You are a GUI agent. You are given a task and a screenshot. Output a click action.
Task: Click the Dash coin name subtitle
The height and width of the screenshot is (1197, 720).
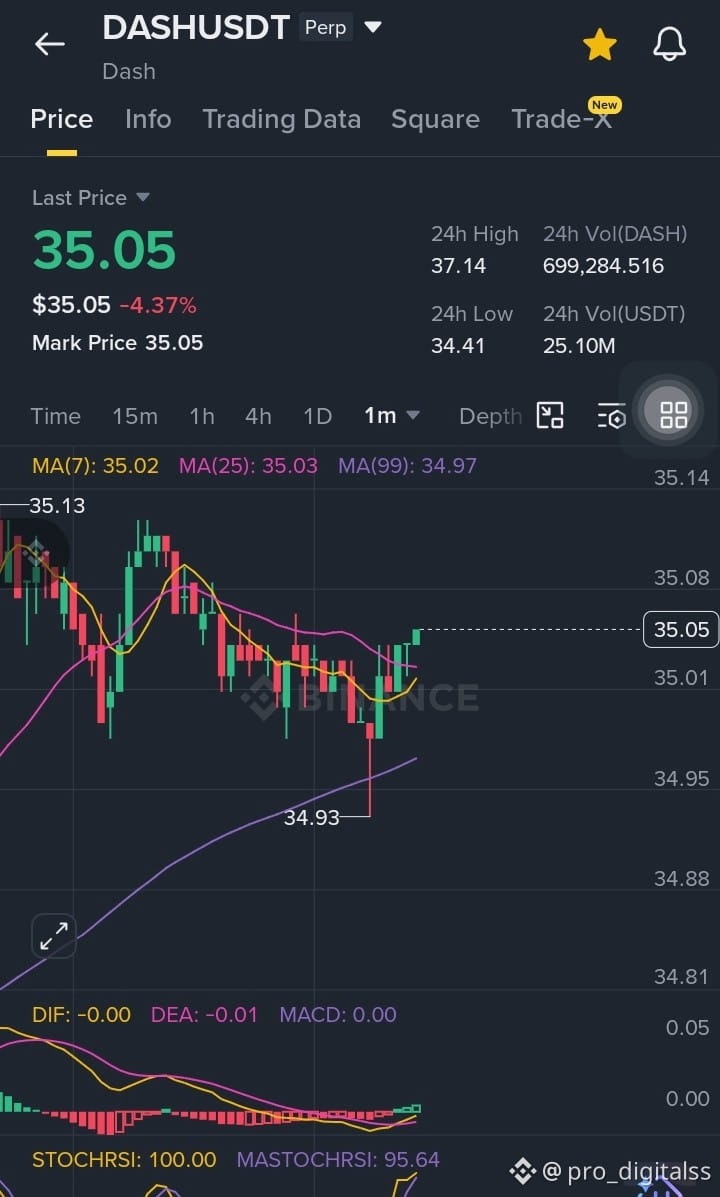(x=129, y=72)
